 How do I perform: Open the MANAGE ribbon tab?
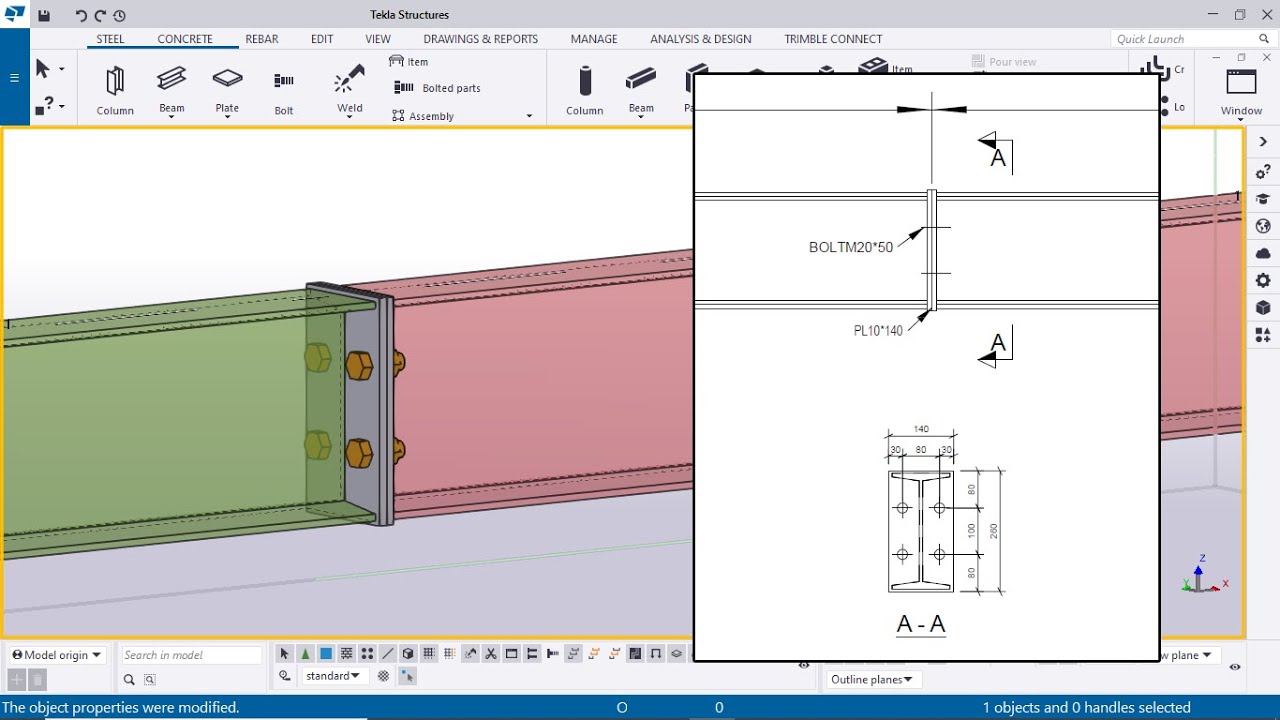pyautogui.click(x=594, y=39)
